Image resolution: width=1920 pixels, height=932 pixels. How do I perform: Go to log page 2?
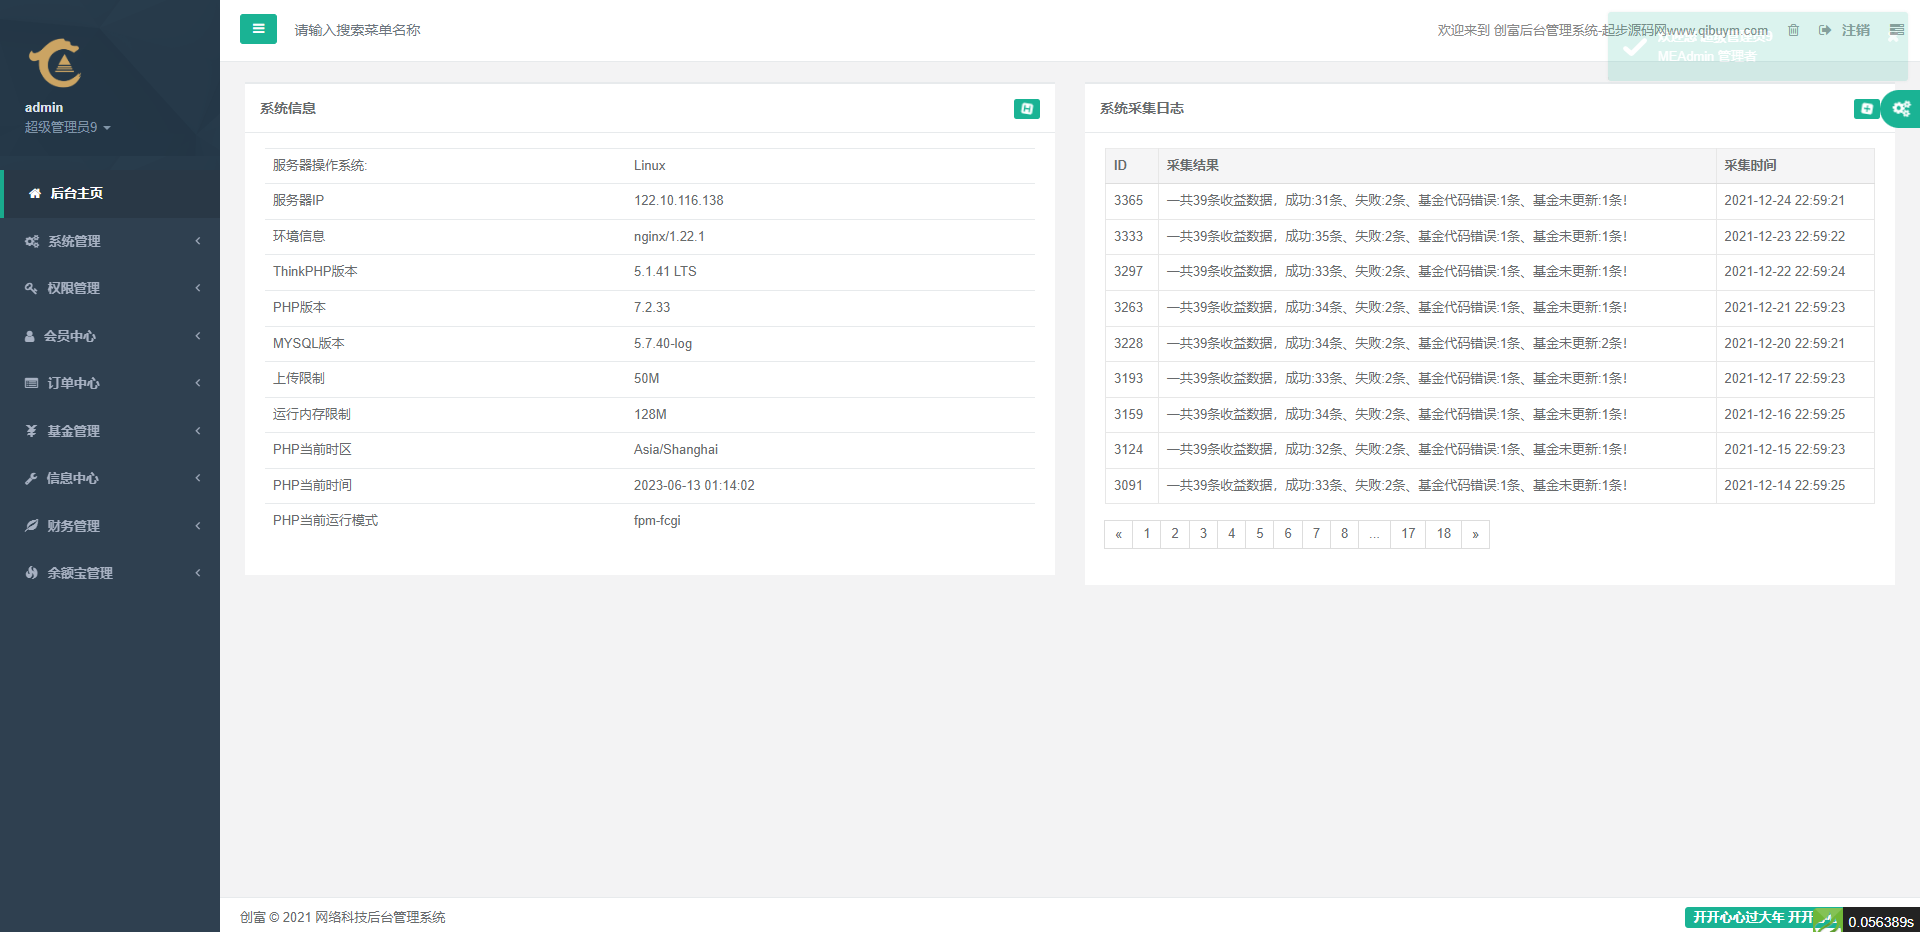coord(1175,534)
